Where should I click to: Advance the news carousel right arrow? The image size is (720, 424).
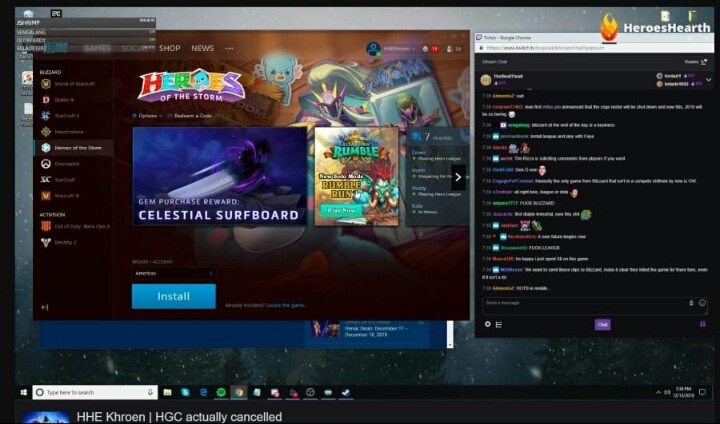pos(458,177)
